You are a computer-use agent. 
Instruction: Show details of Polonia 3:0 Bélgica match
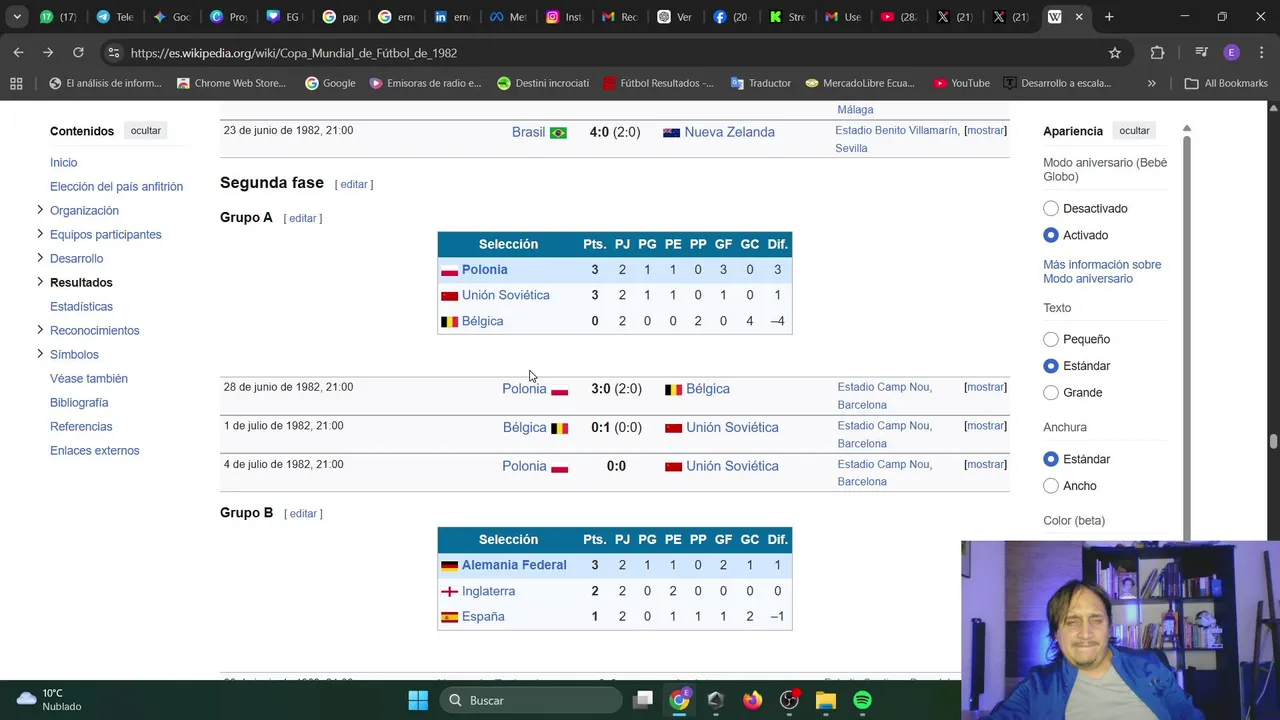tap(985, 387)
